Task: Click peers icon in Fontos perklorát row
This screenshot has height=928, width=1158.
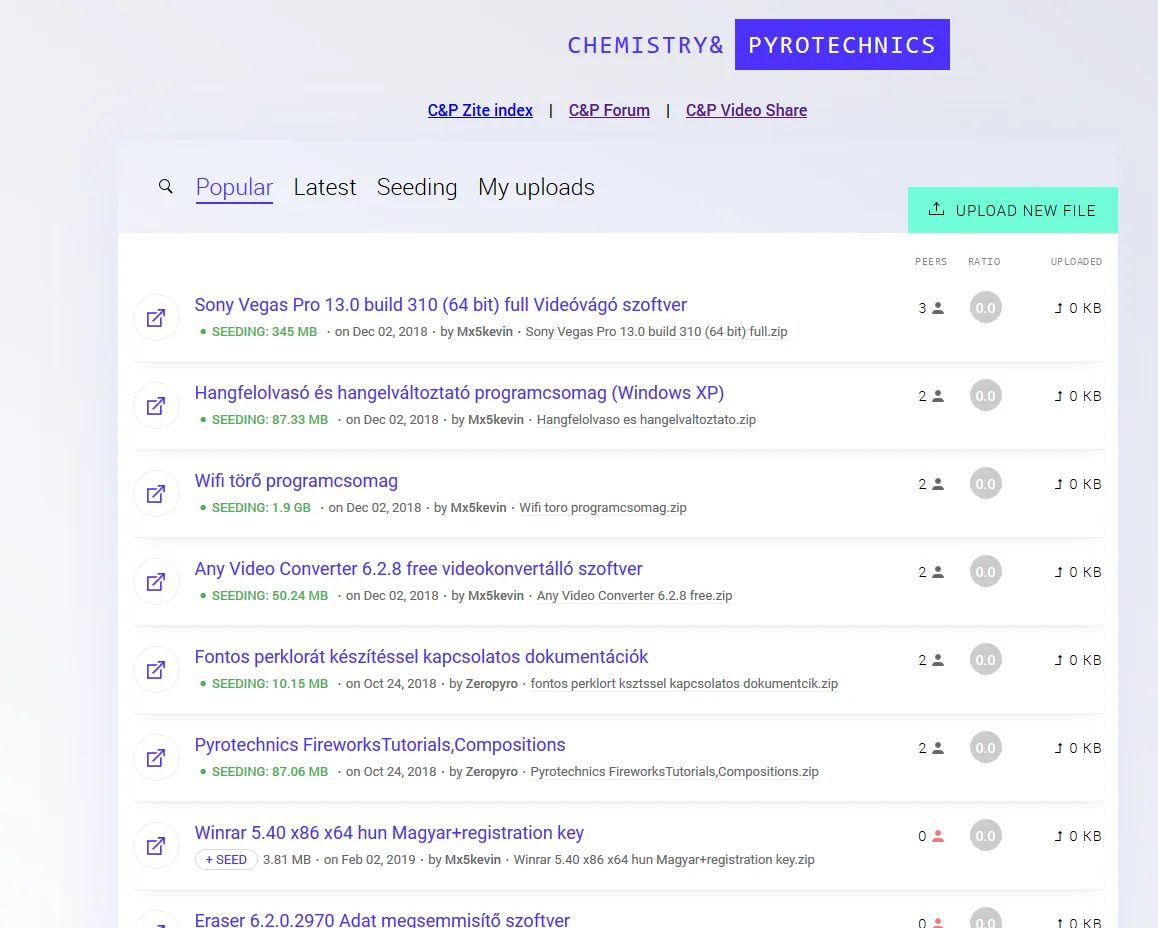Action: click(x=938, y=659)
